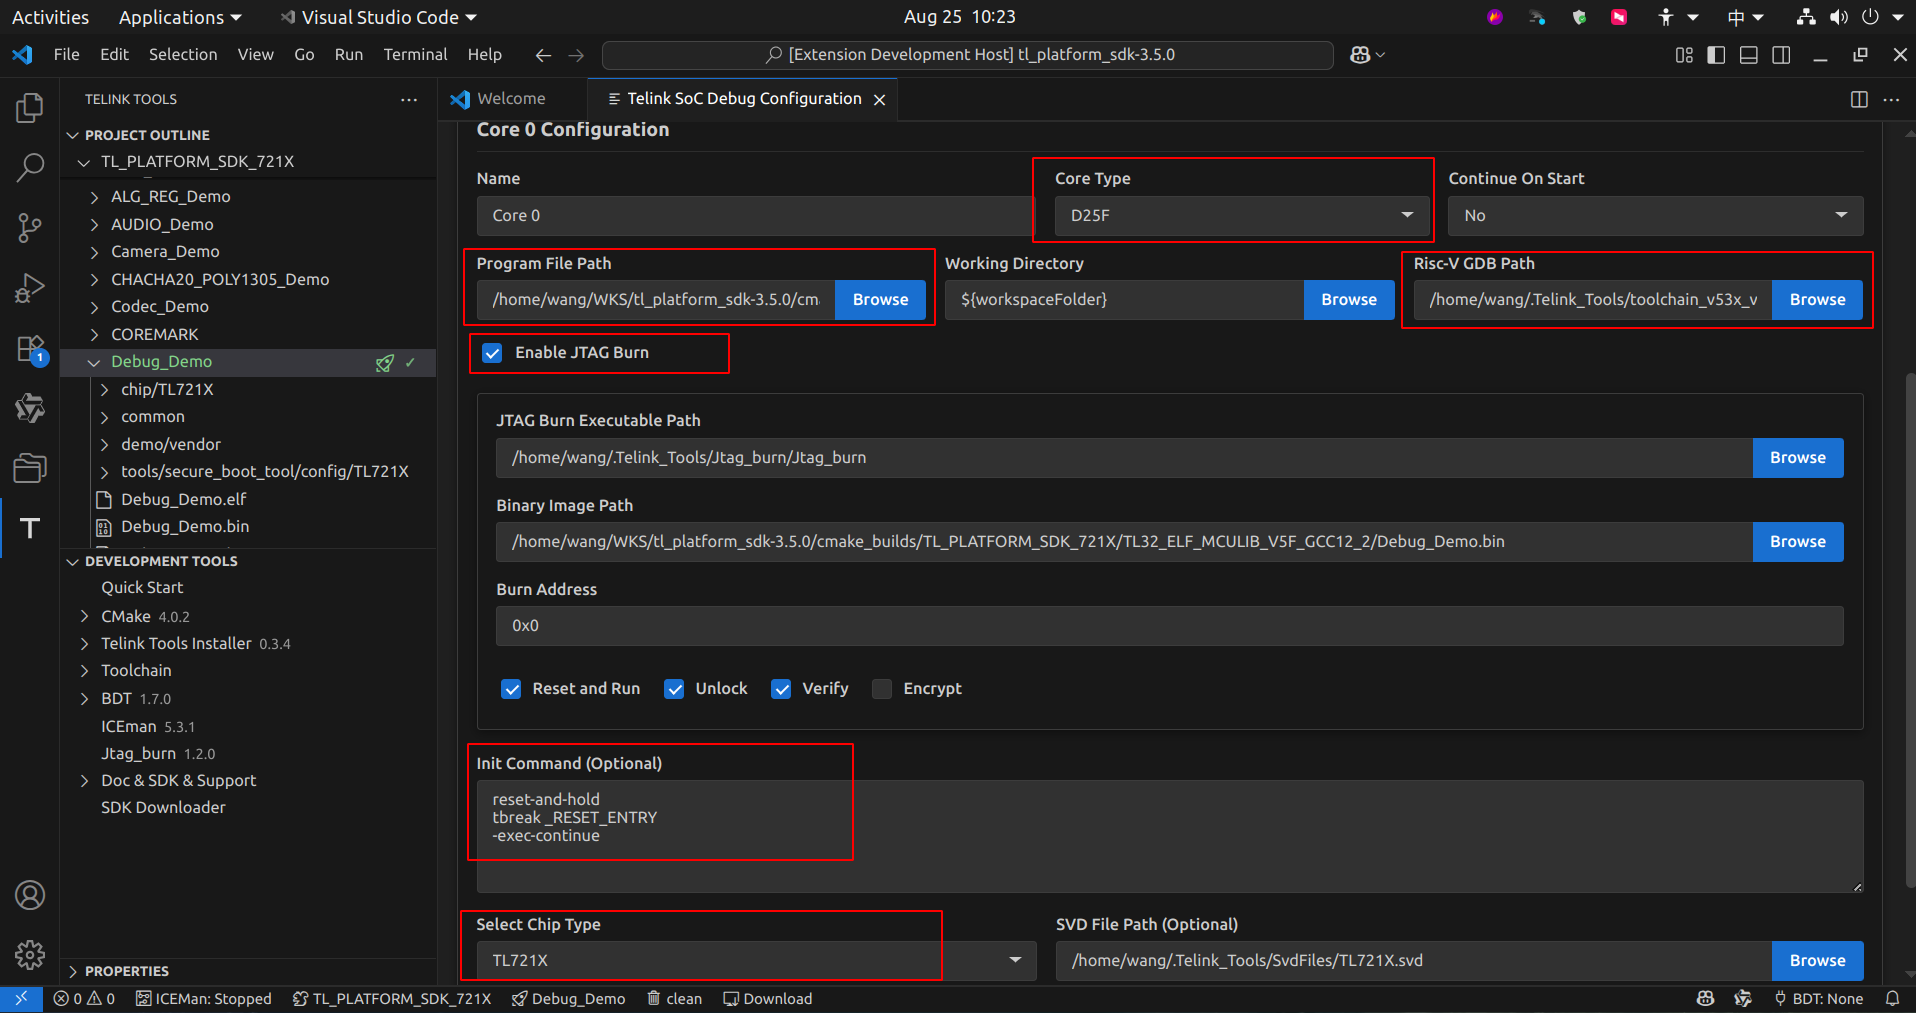Click the ICEMan: Stopped status item
Image resolution: width=1916 pixels, height=1013 pixels.
204,998
